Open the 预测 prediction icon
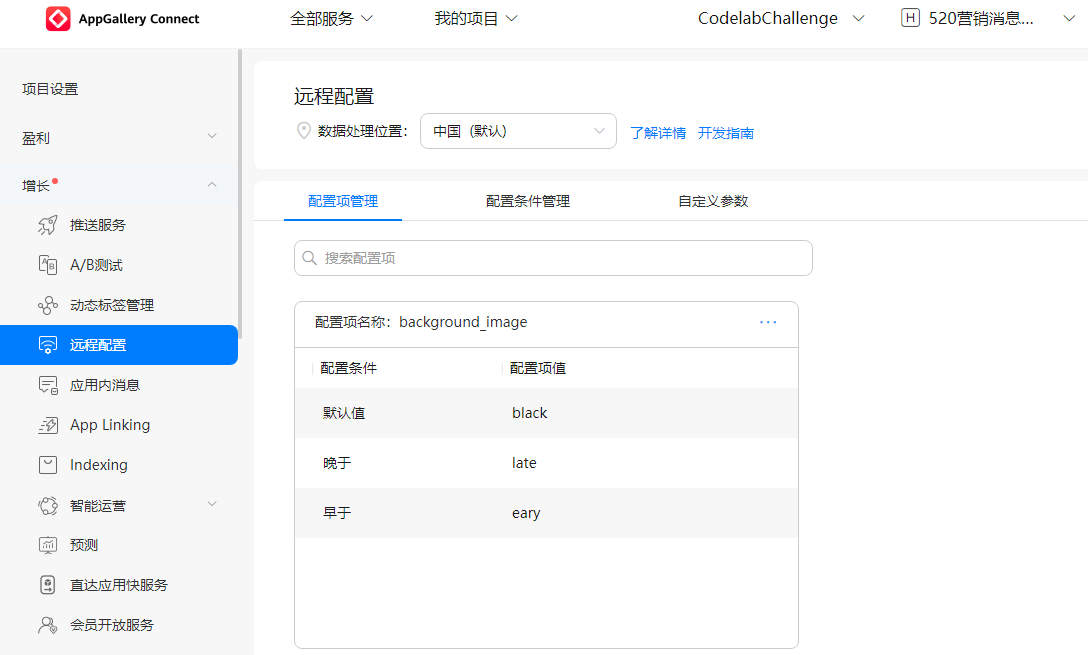 point(48,545)
